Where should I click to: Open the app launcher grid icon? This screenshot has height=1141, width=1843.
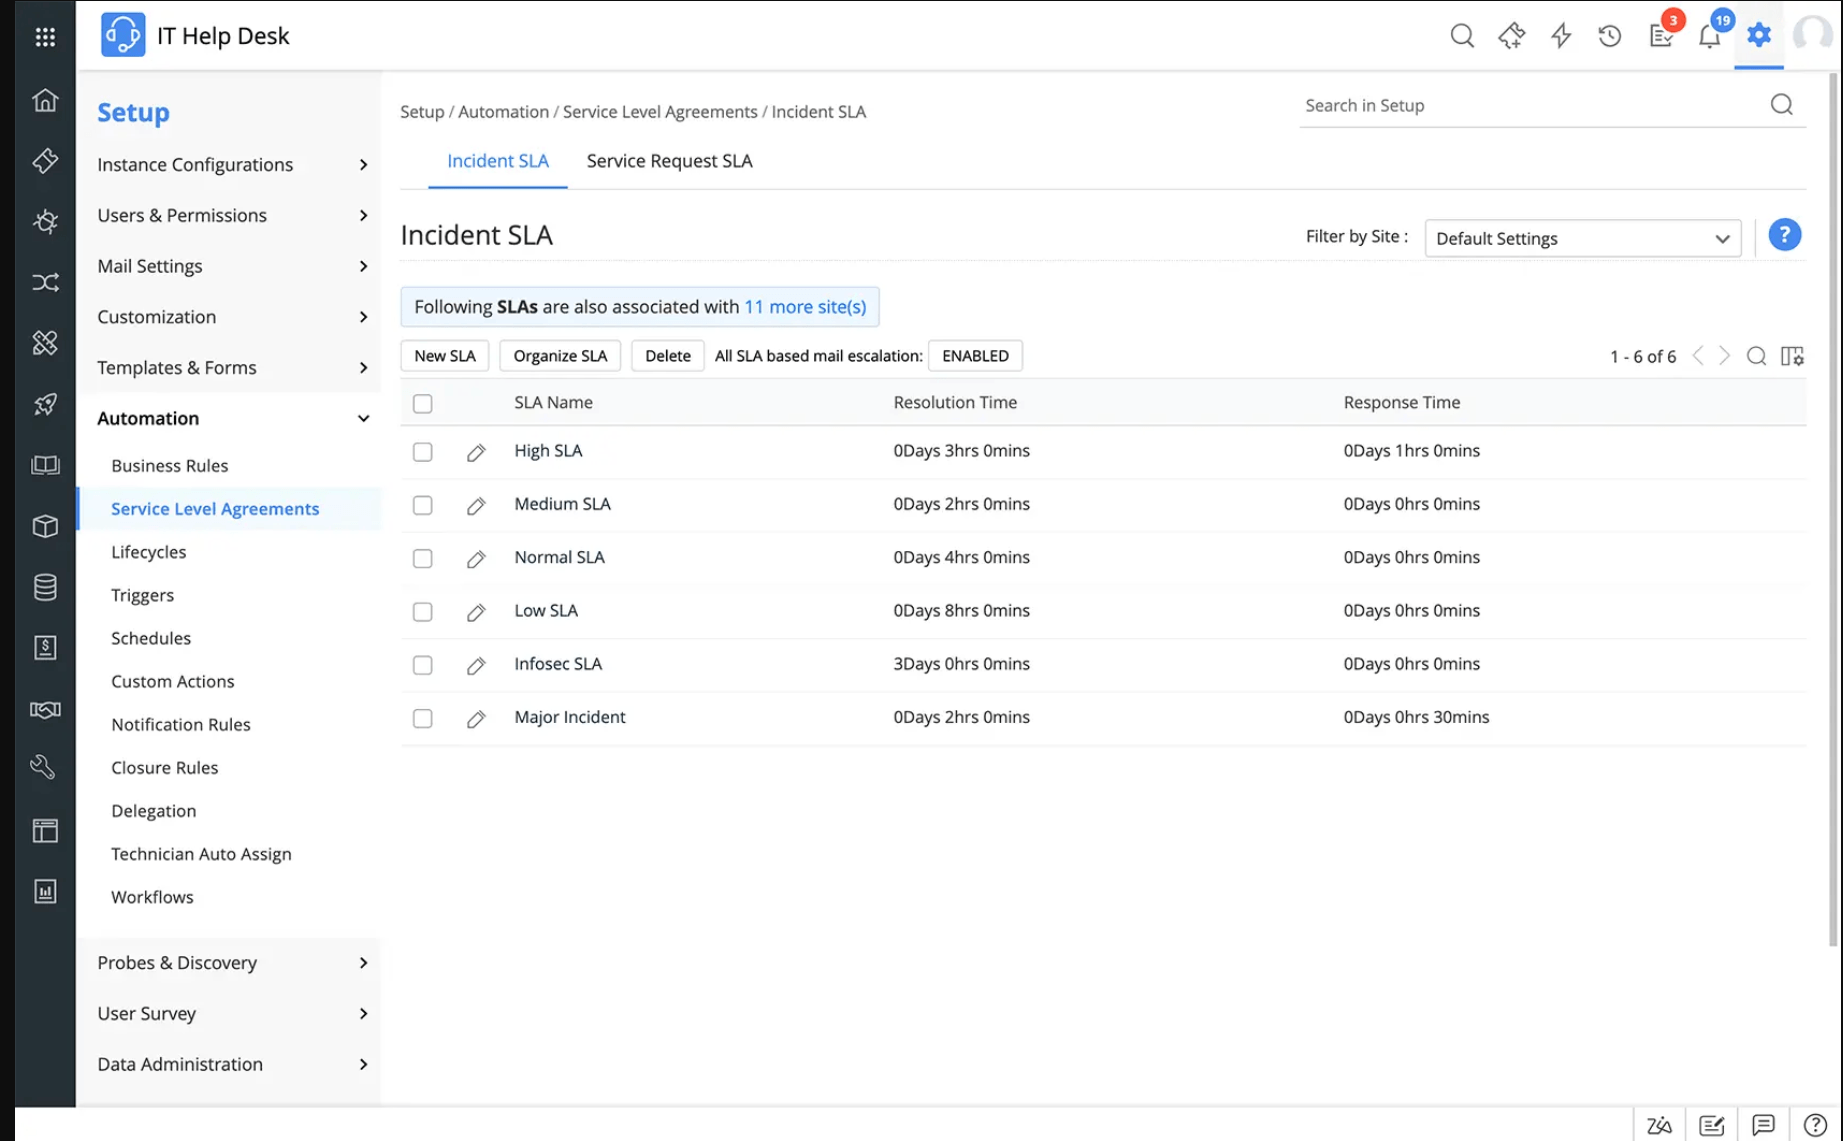(x=45, y=37)
